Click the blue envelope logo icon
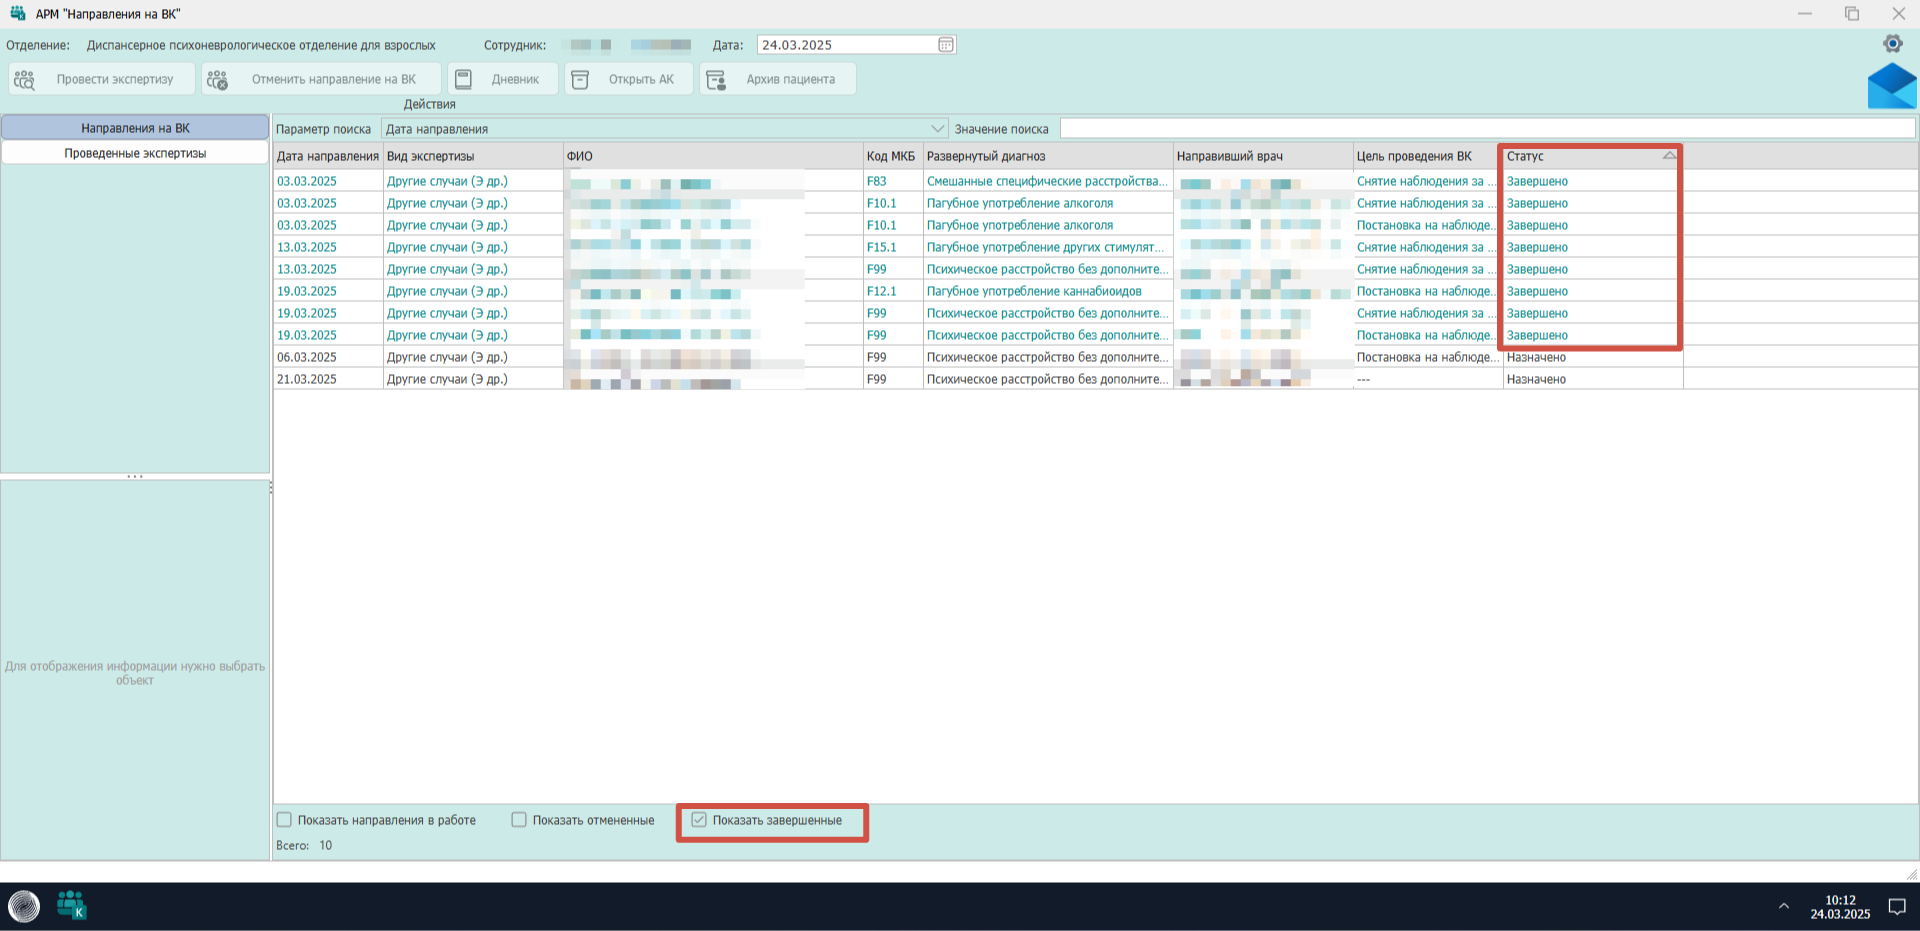 coord(1892,86)
